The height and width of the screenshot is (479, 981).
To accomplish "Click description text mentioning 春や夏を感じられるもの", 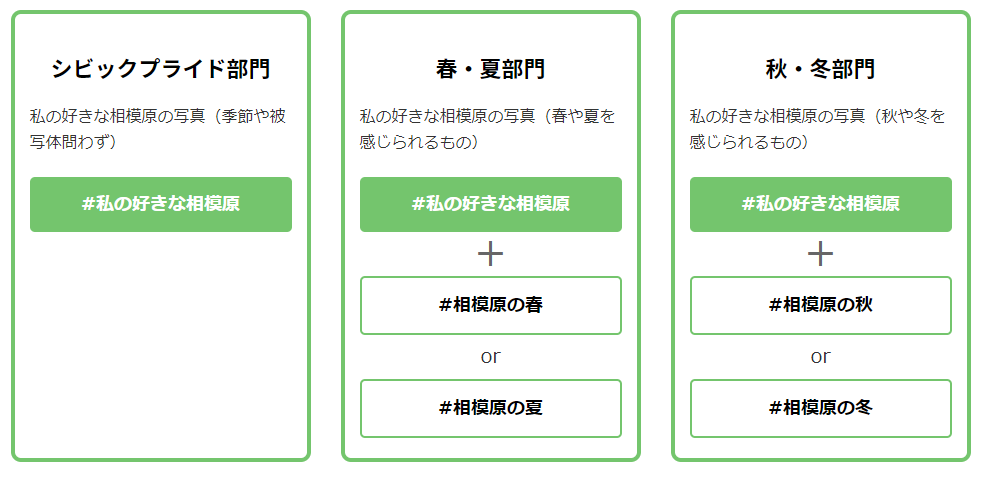I will [487, 129].
